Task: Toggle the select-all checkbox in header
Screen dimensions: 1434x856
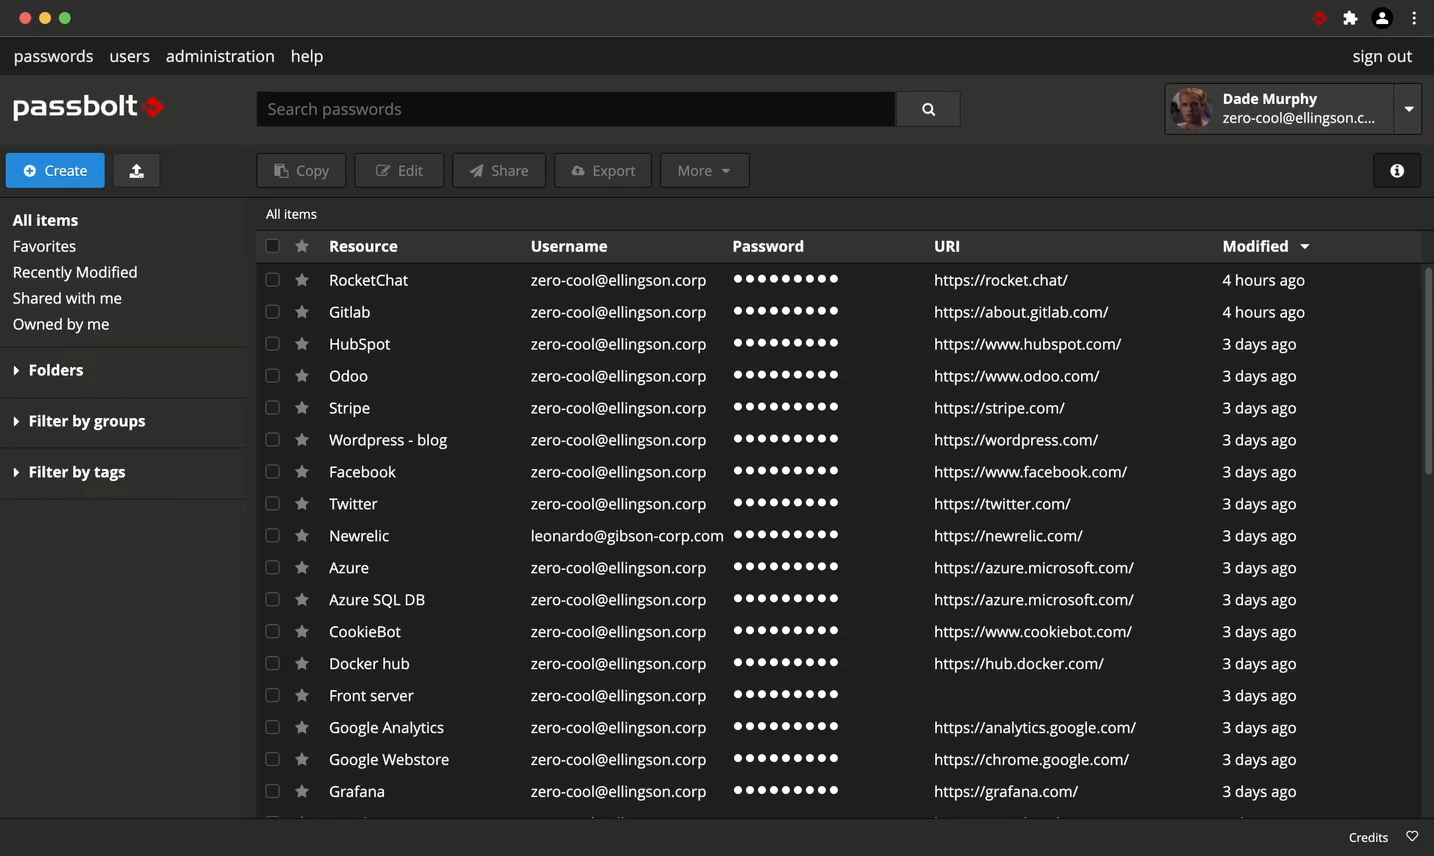Action: pyautogui.click(x=272, y=246)
